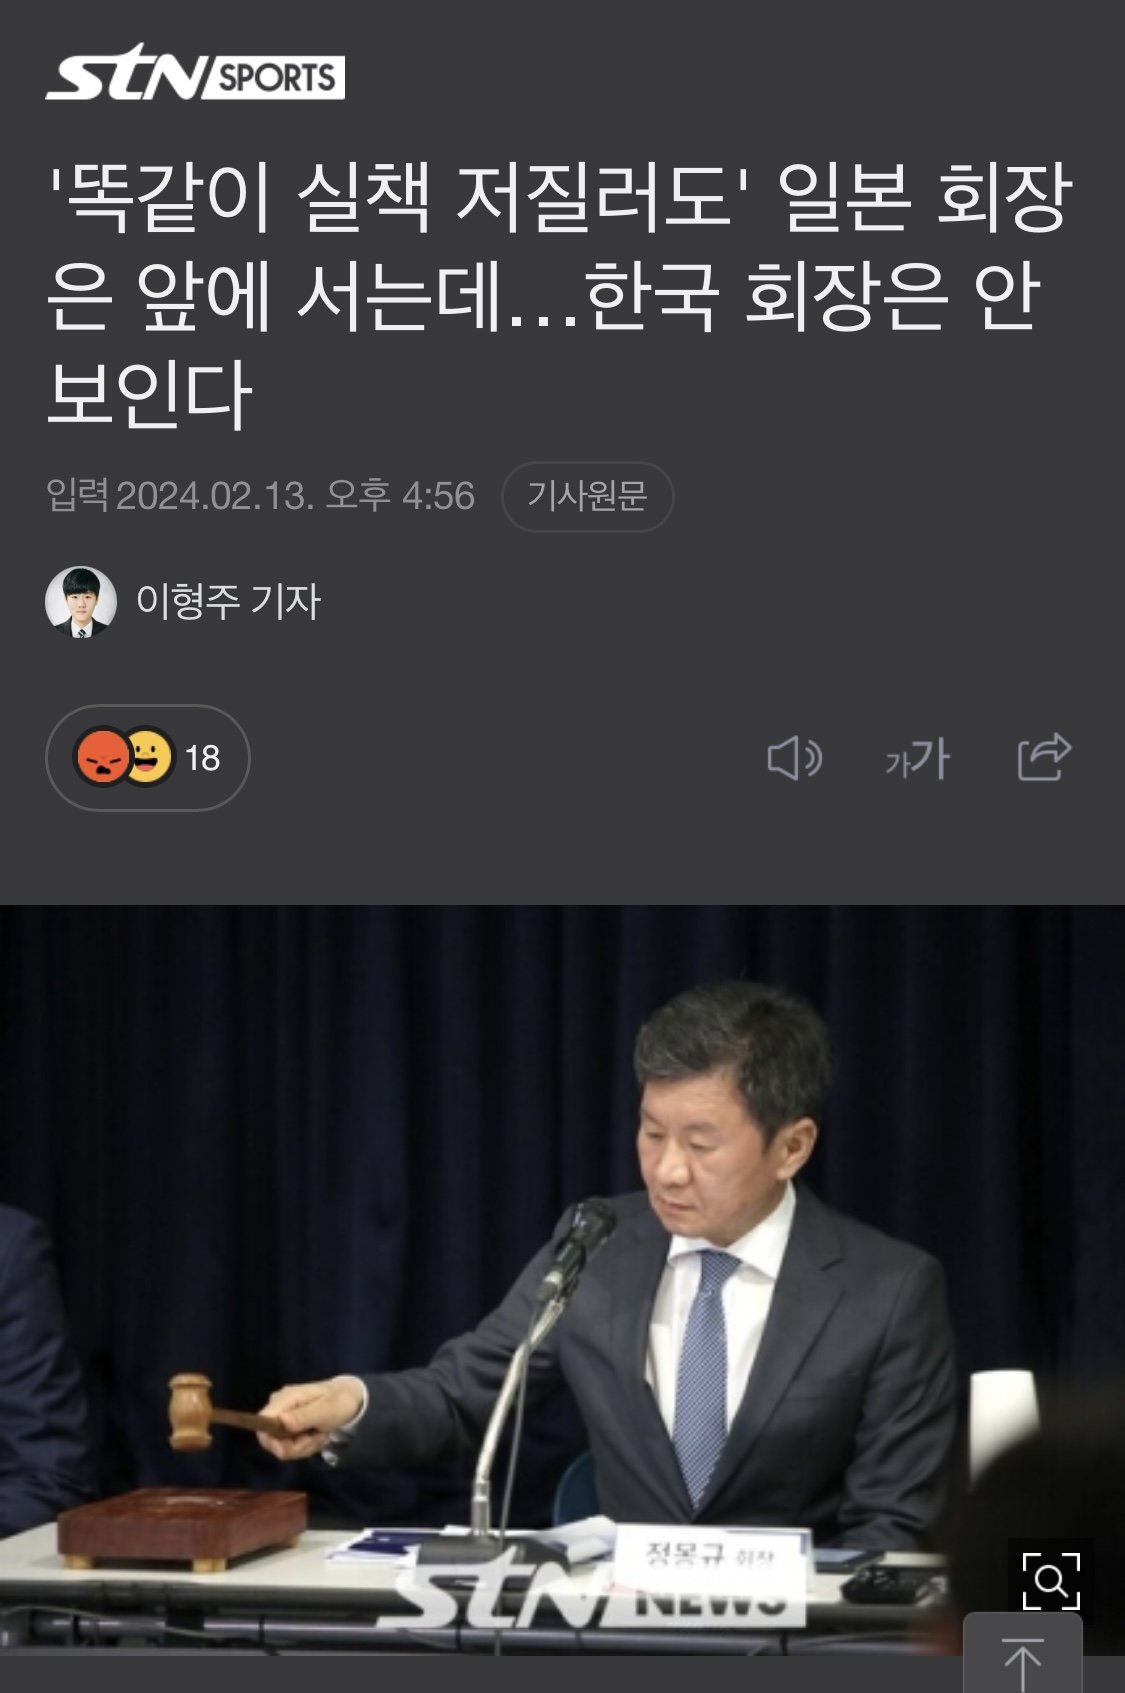1125x1693 pixels.
Task: Open the STN Sports logo
Action: (x=195, y=73)
